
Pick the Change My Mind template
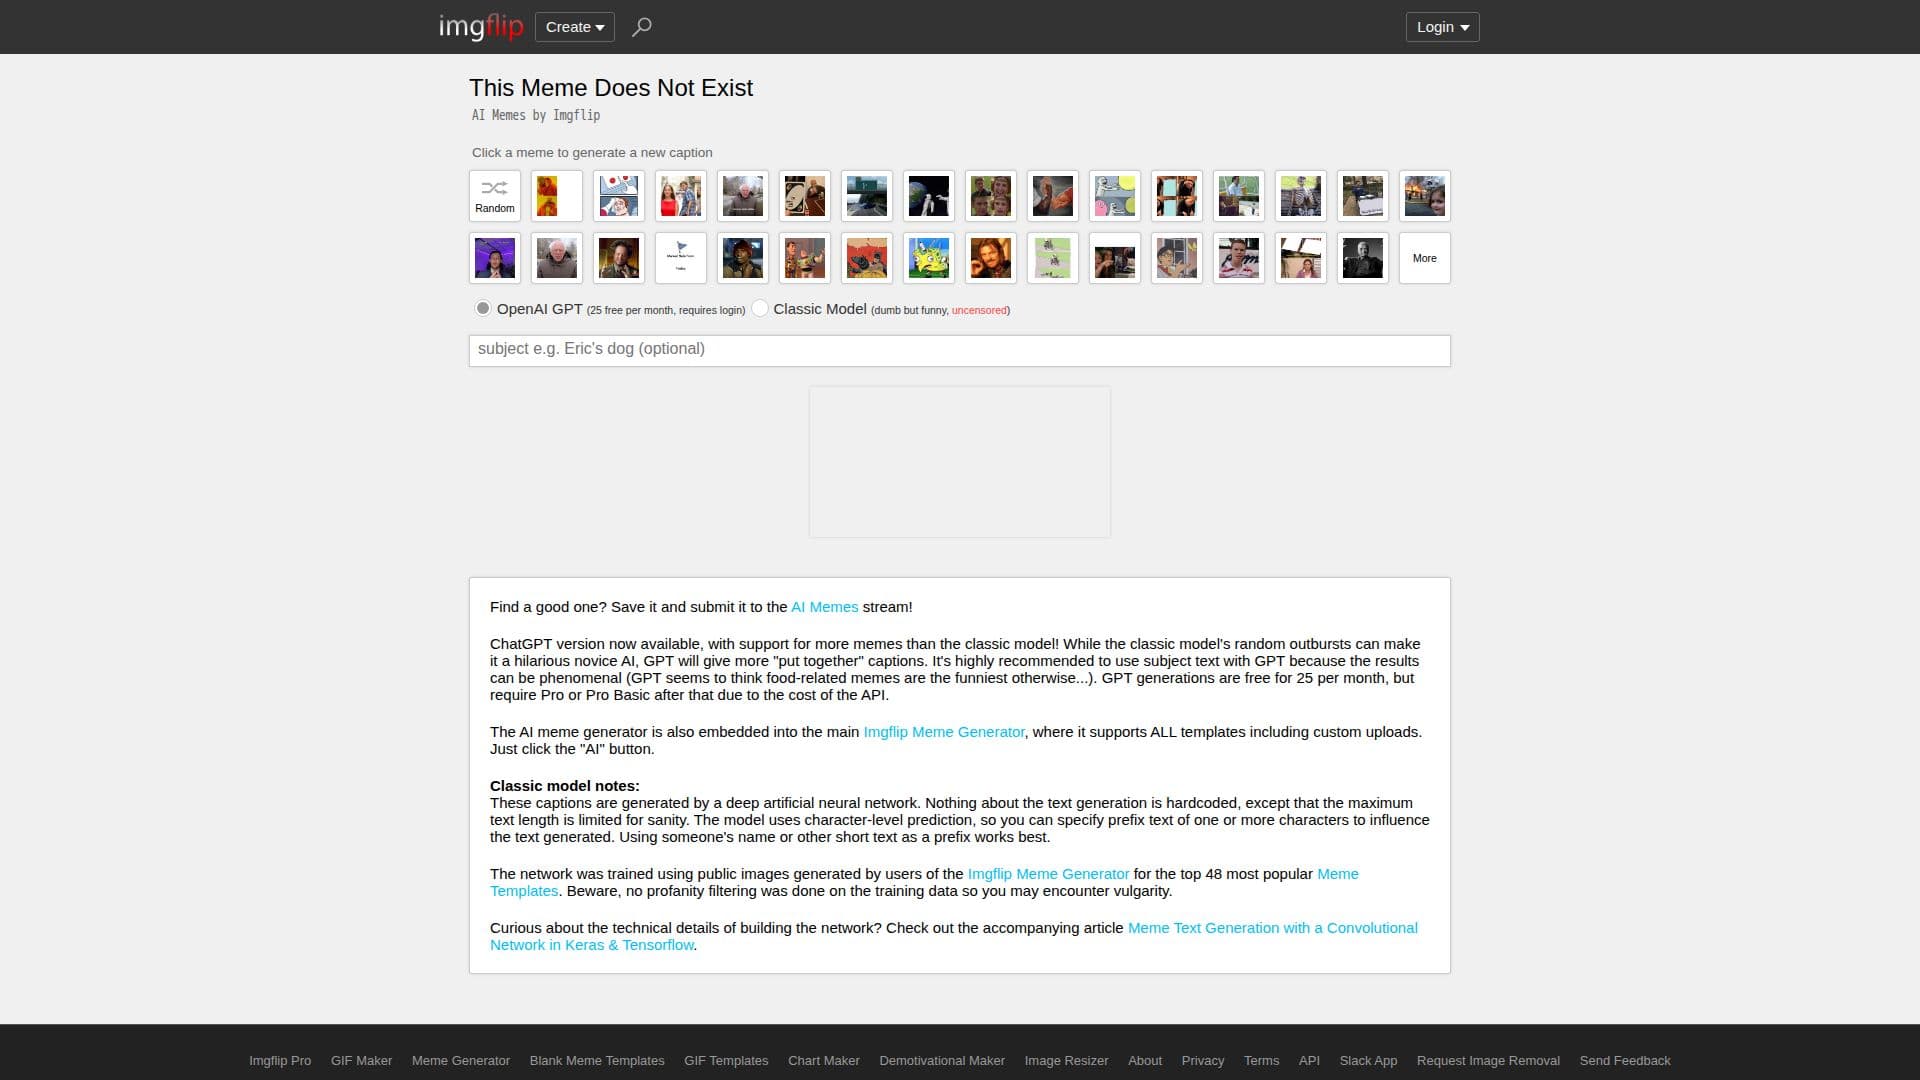click(1363, 196)
